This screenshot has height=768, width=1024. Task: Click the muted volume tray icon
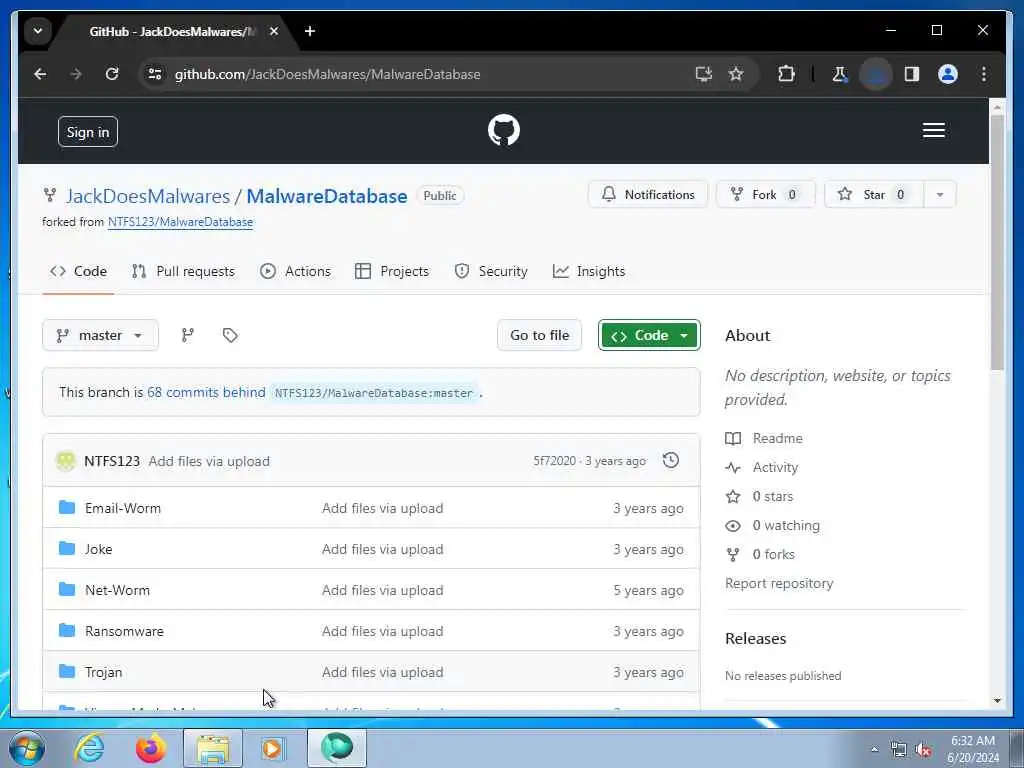point(923,750)
